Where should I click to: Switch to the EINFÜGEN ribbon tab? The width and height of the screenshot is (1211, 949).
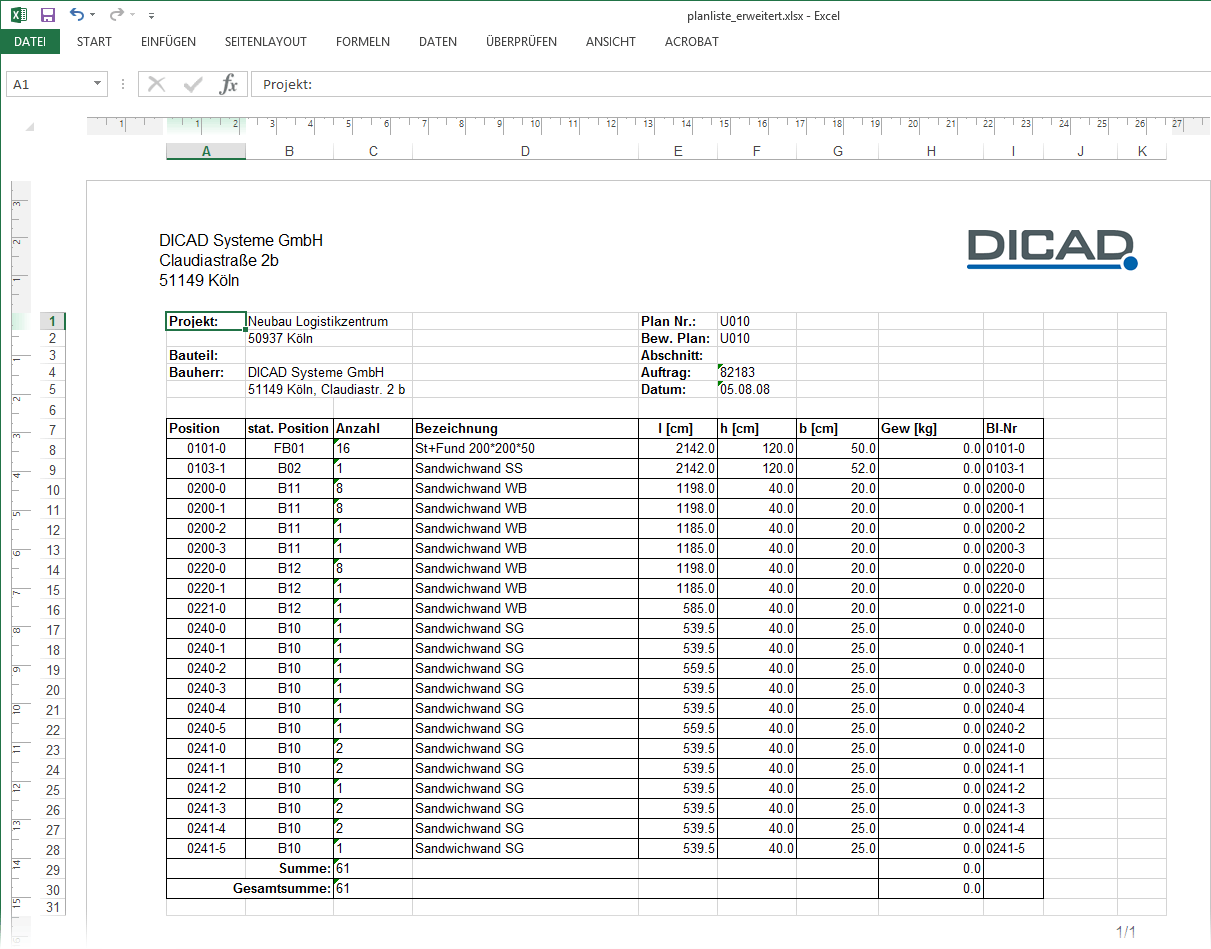(168, 42)
